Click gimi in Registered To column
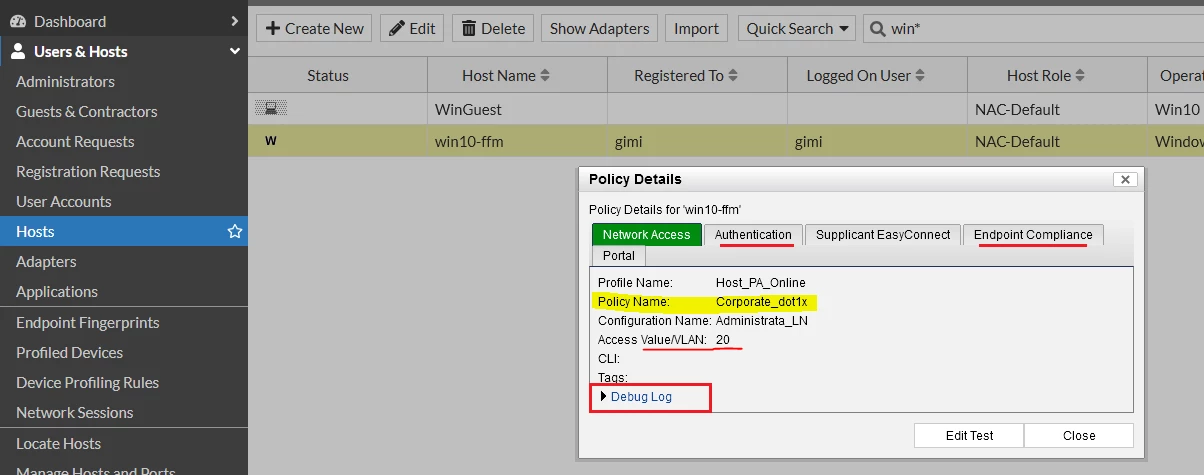The height and width of the screenshot is (475, 1204). (628, 141)
